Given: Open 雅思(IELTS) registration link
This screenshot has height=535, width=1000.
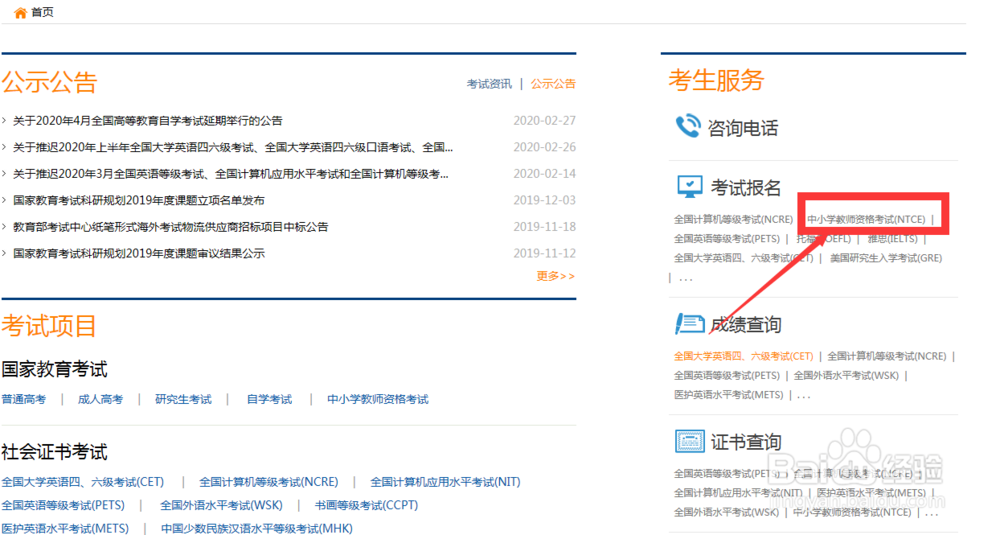Looking at the screenshot, I should tap(892, 238).
